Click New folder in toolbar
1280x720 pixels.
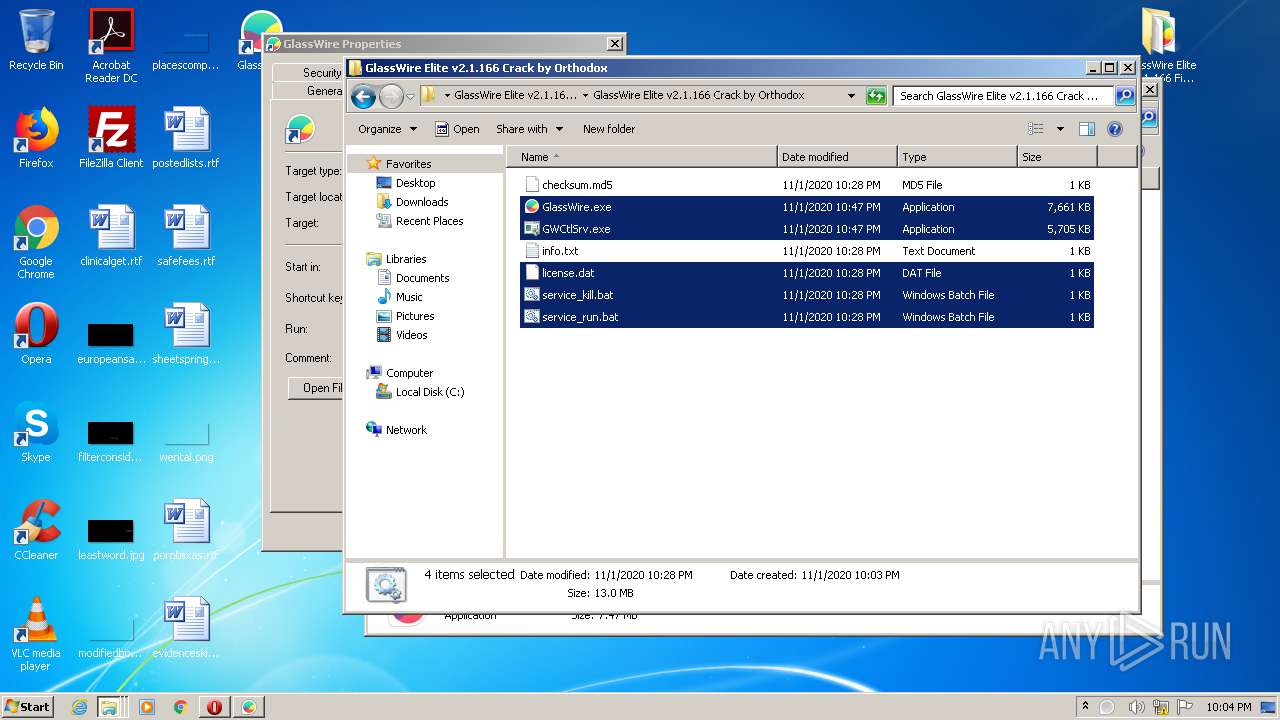pos(609,129)
